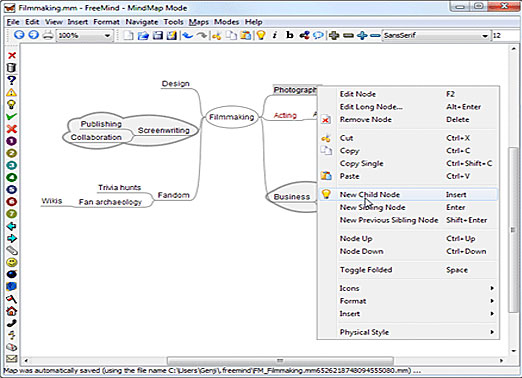Choose Toggle Folded in context menu
522x378 pixels.
point(408,270)
